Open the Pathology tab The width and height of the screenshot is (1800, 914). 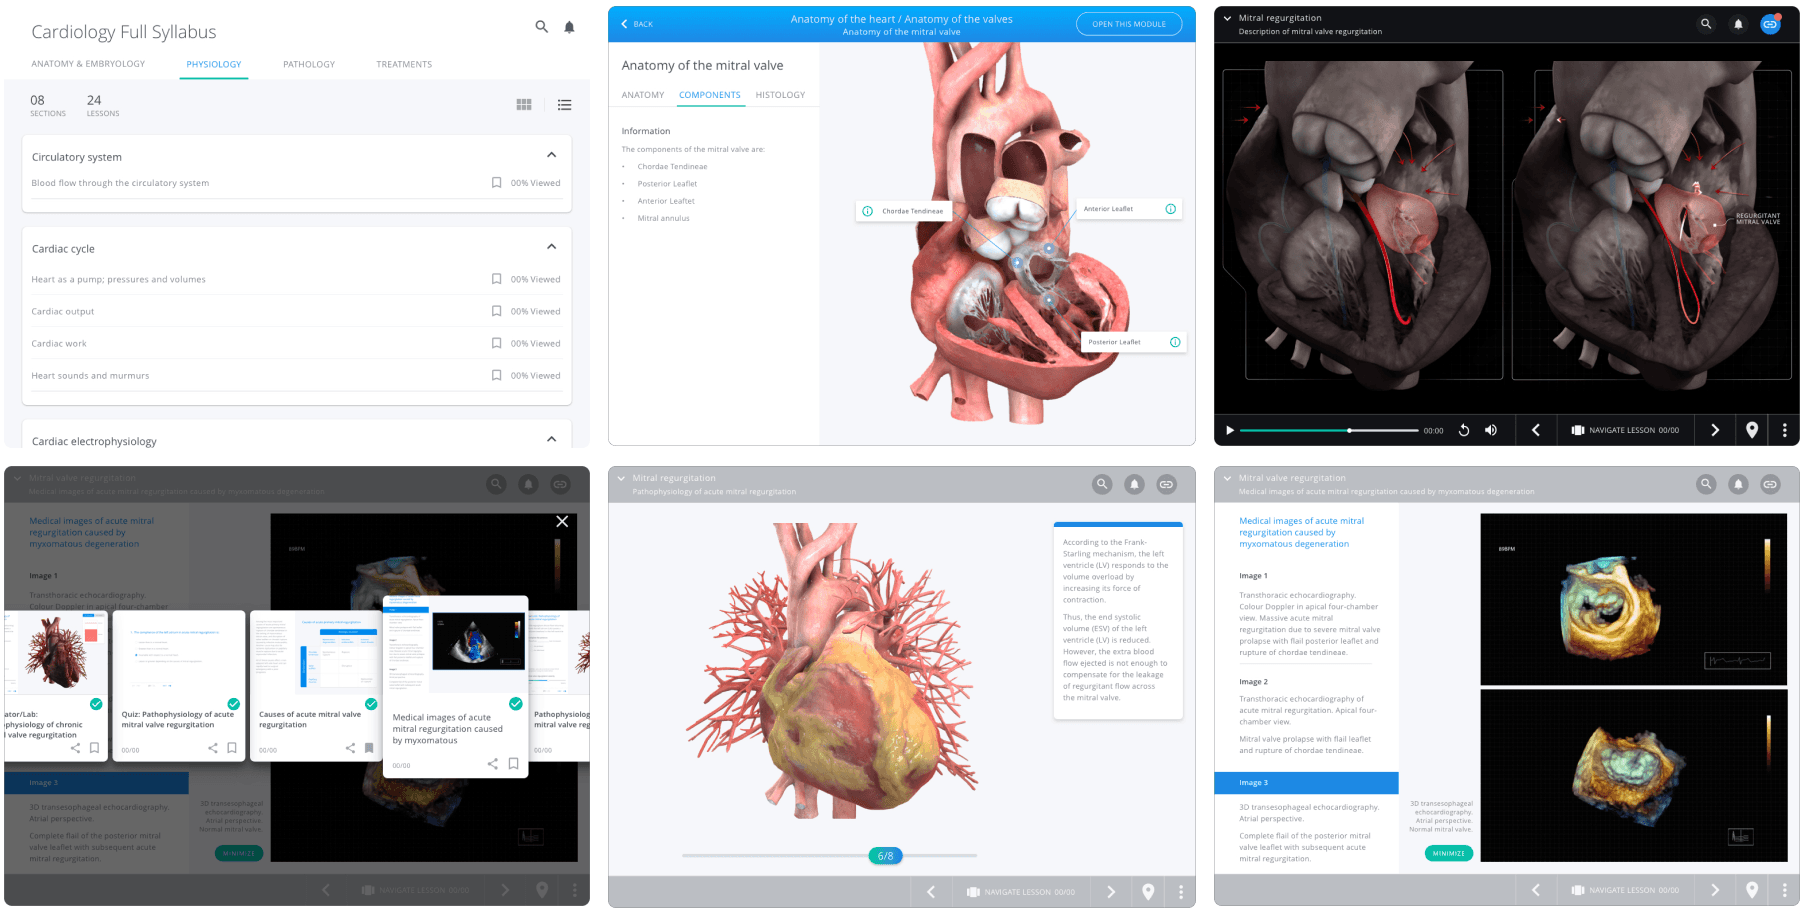click(x=309, y=64)
